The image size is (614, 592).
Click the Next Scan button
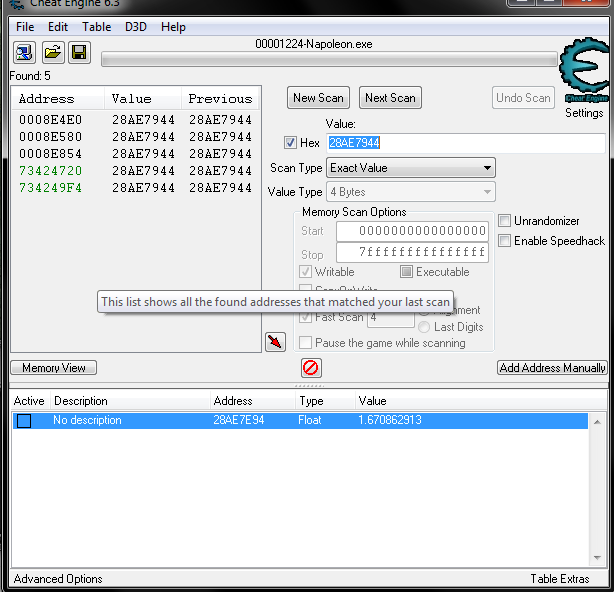coord(390,97)
